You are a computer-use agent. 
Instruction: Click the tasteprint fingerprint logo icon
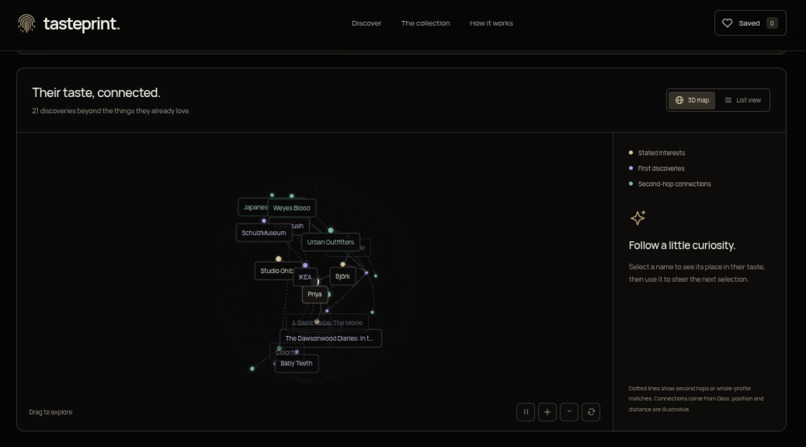[x=26, y=23]
